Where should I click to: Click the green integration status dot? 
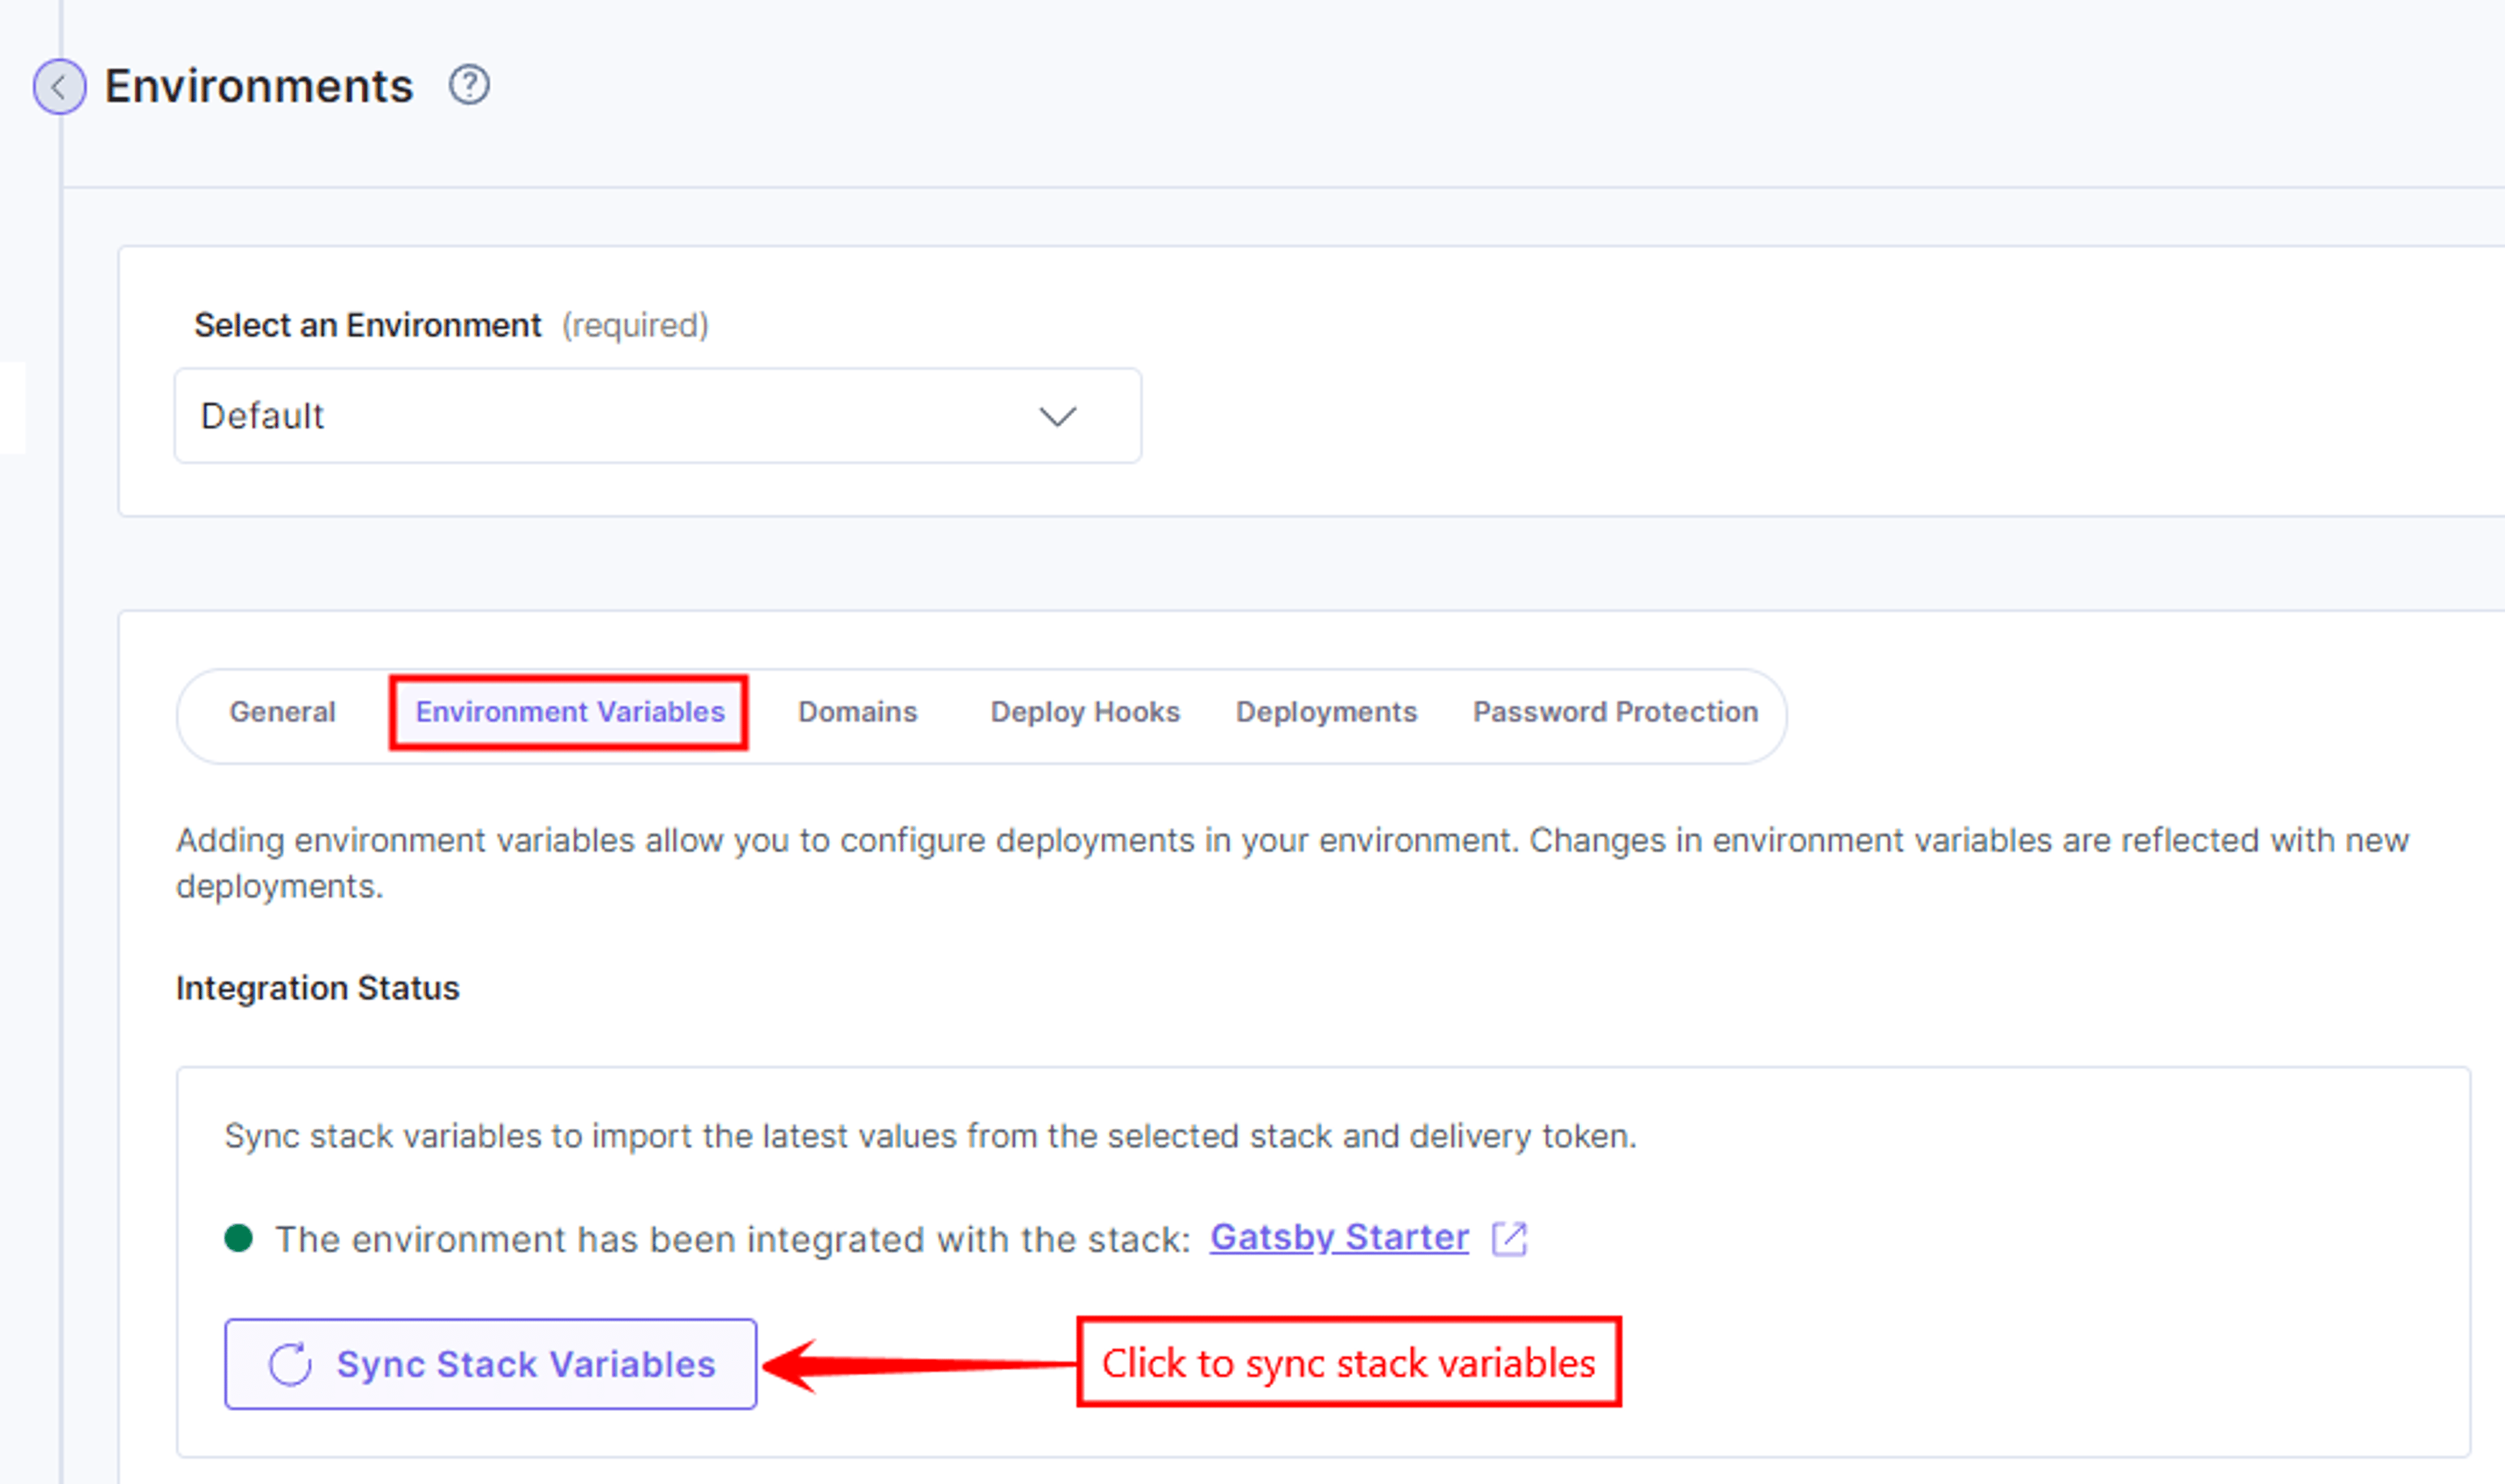point(238,1238)
